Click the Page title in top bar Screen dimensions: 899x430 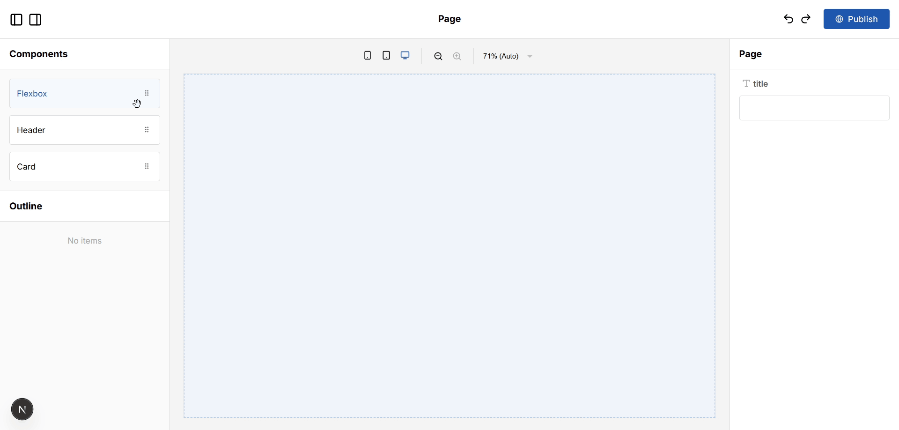[x=450, y=19]
